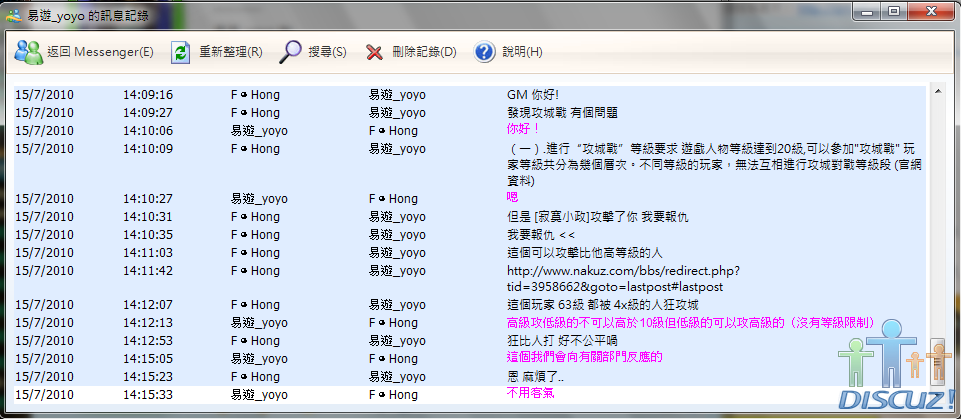Viewport: 961px width, 419px height.
Task: Click the green refresh arrows icon
Action: [181, 53]
